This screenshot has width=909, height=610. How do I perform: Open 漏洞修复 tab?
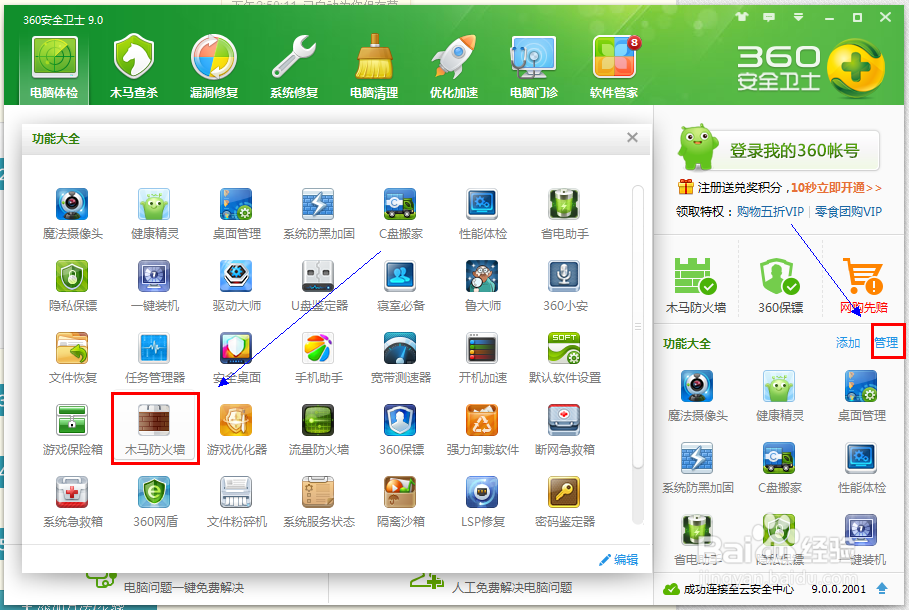pyautogui.click(x=214, y=68)
